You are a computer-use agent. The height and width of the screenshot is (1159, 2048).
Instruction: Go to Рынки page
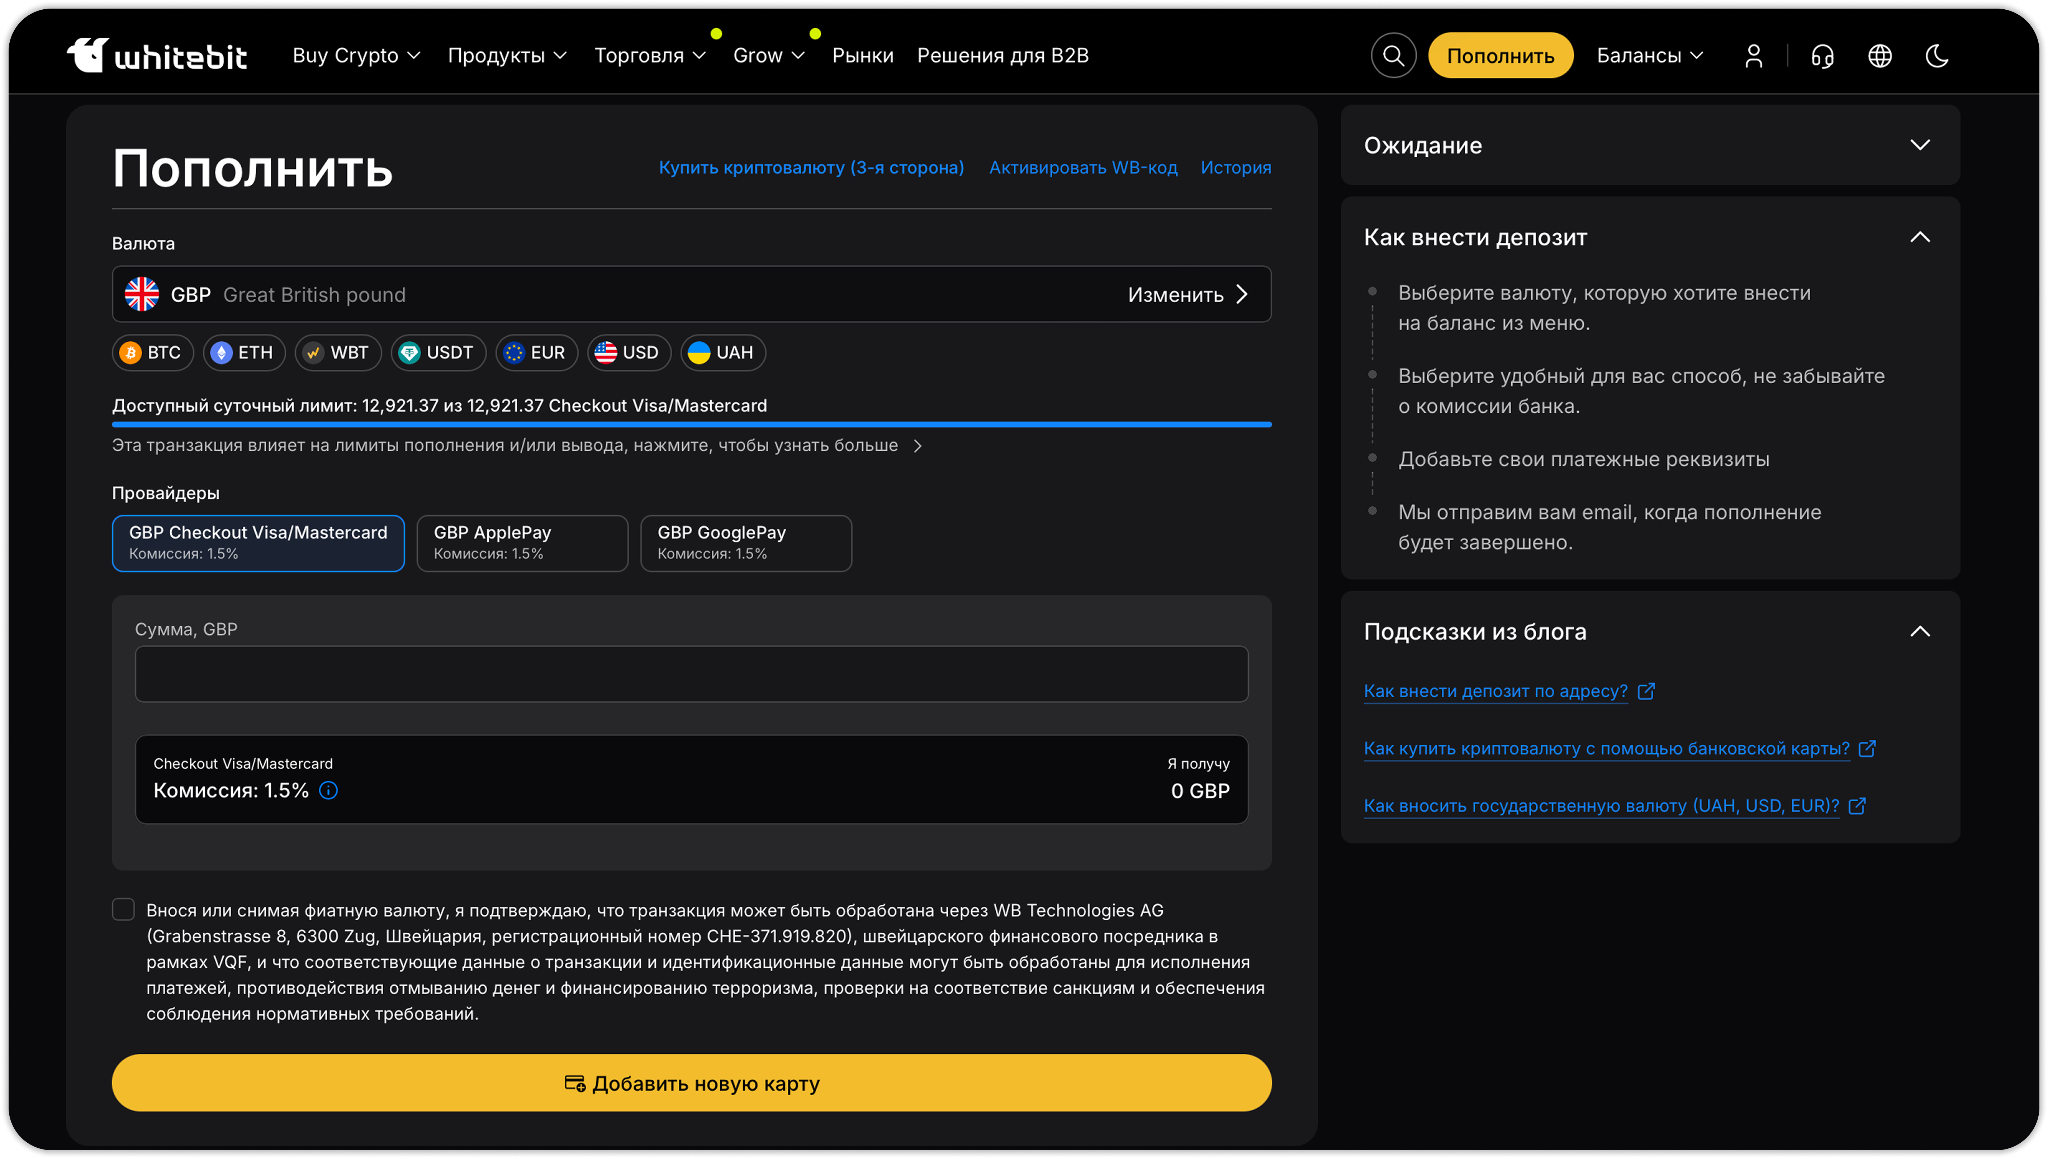[x=863, y=56]
